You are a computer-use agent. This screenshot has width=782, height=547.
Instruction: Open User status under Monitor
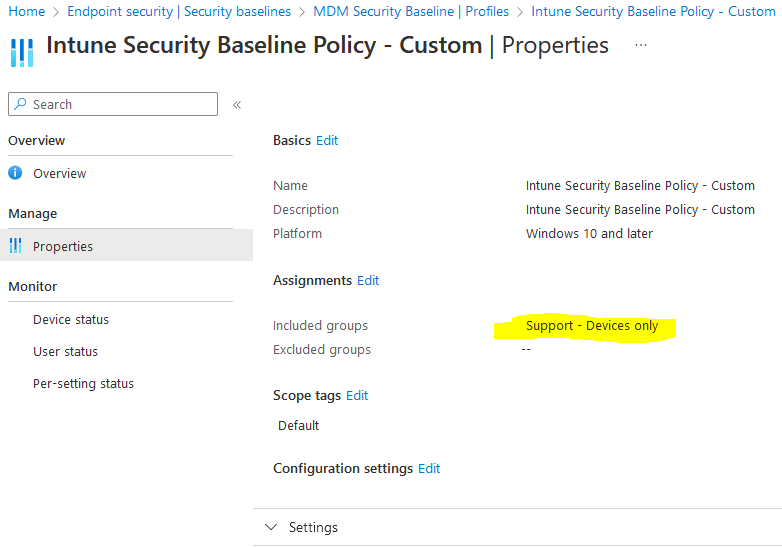coord(65,352)
